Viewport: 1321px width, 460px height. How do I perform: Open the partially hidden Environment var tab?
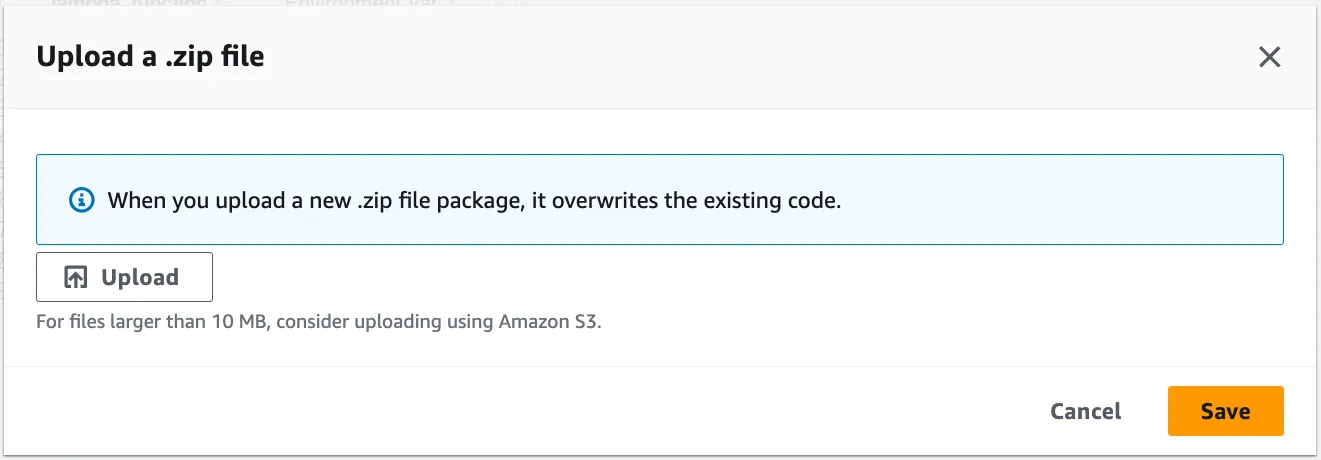pos(362,6)
